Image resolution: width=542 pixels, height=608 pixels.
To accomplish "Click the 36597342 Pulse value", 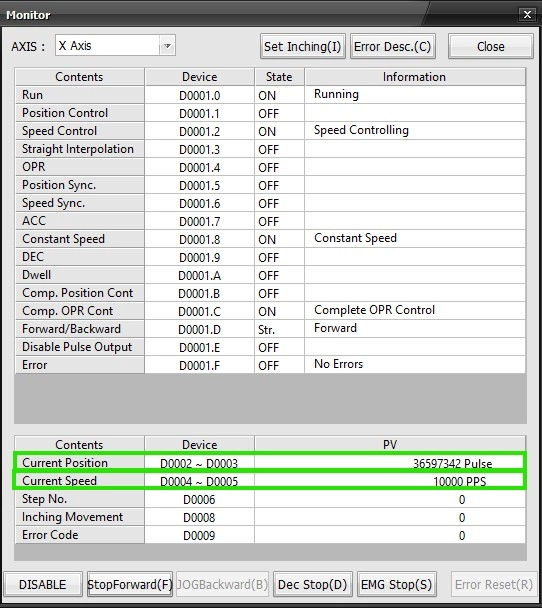I will pyautogui.click(x=452, y=463).
